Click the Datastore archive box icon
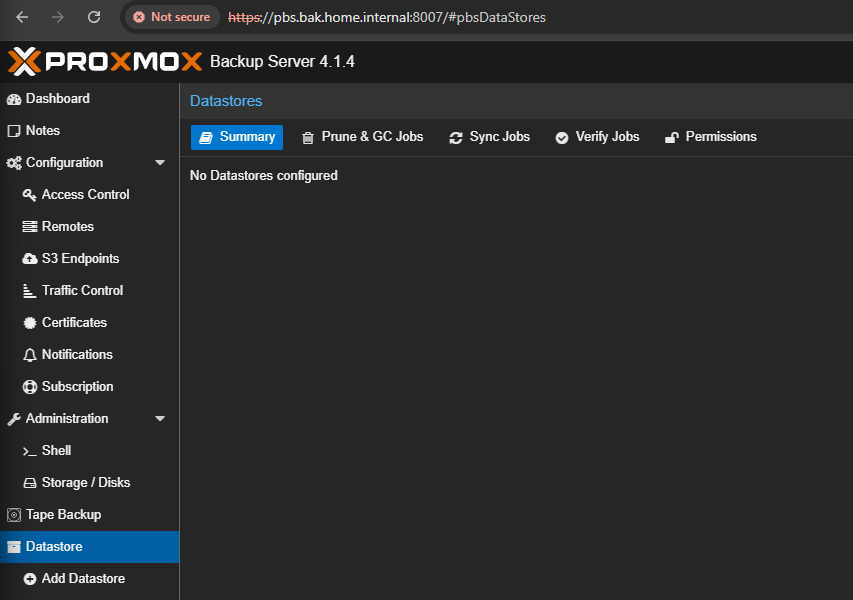This screenshot has width=853, height=600. 14,547
